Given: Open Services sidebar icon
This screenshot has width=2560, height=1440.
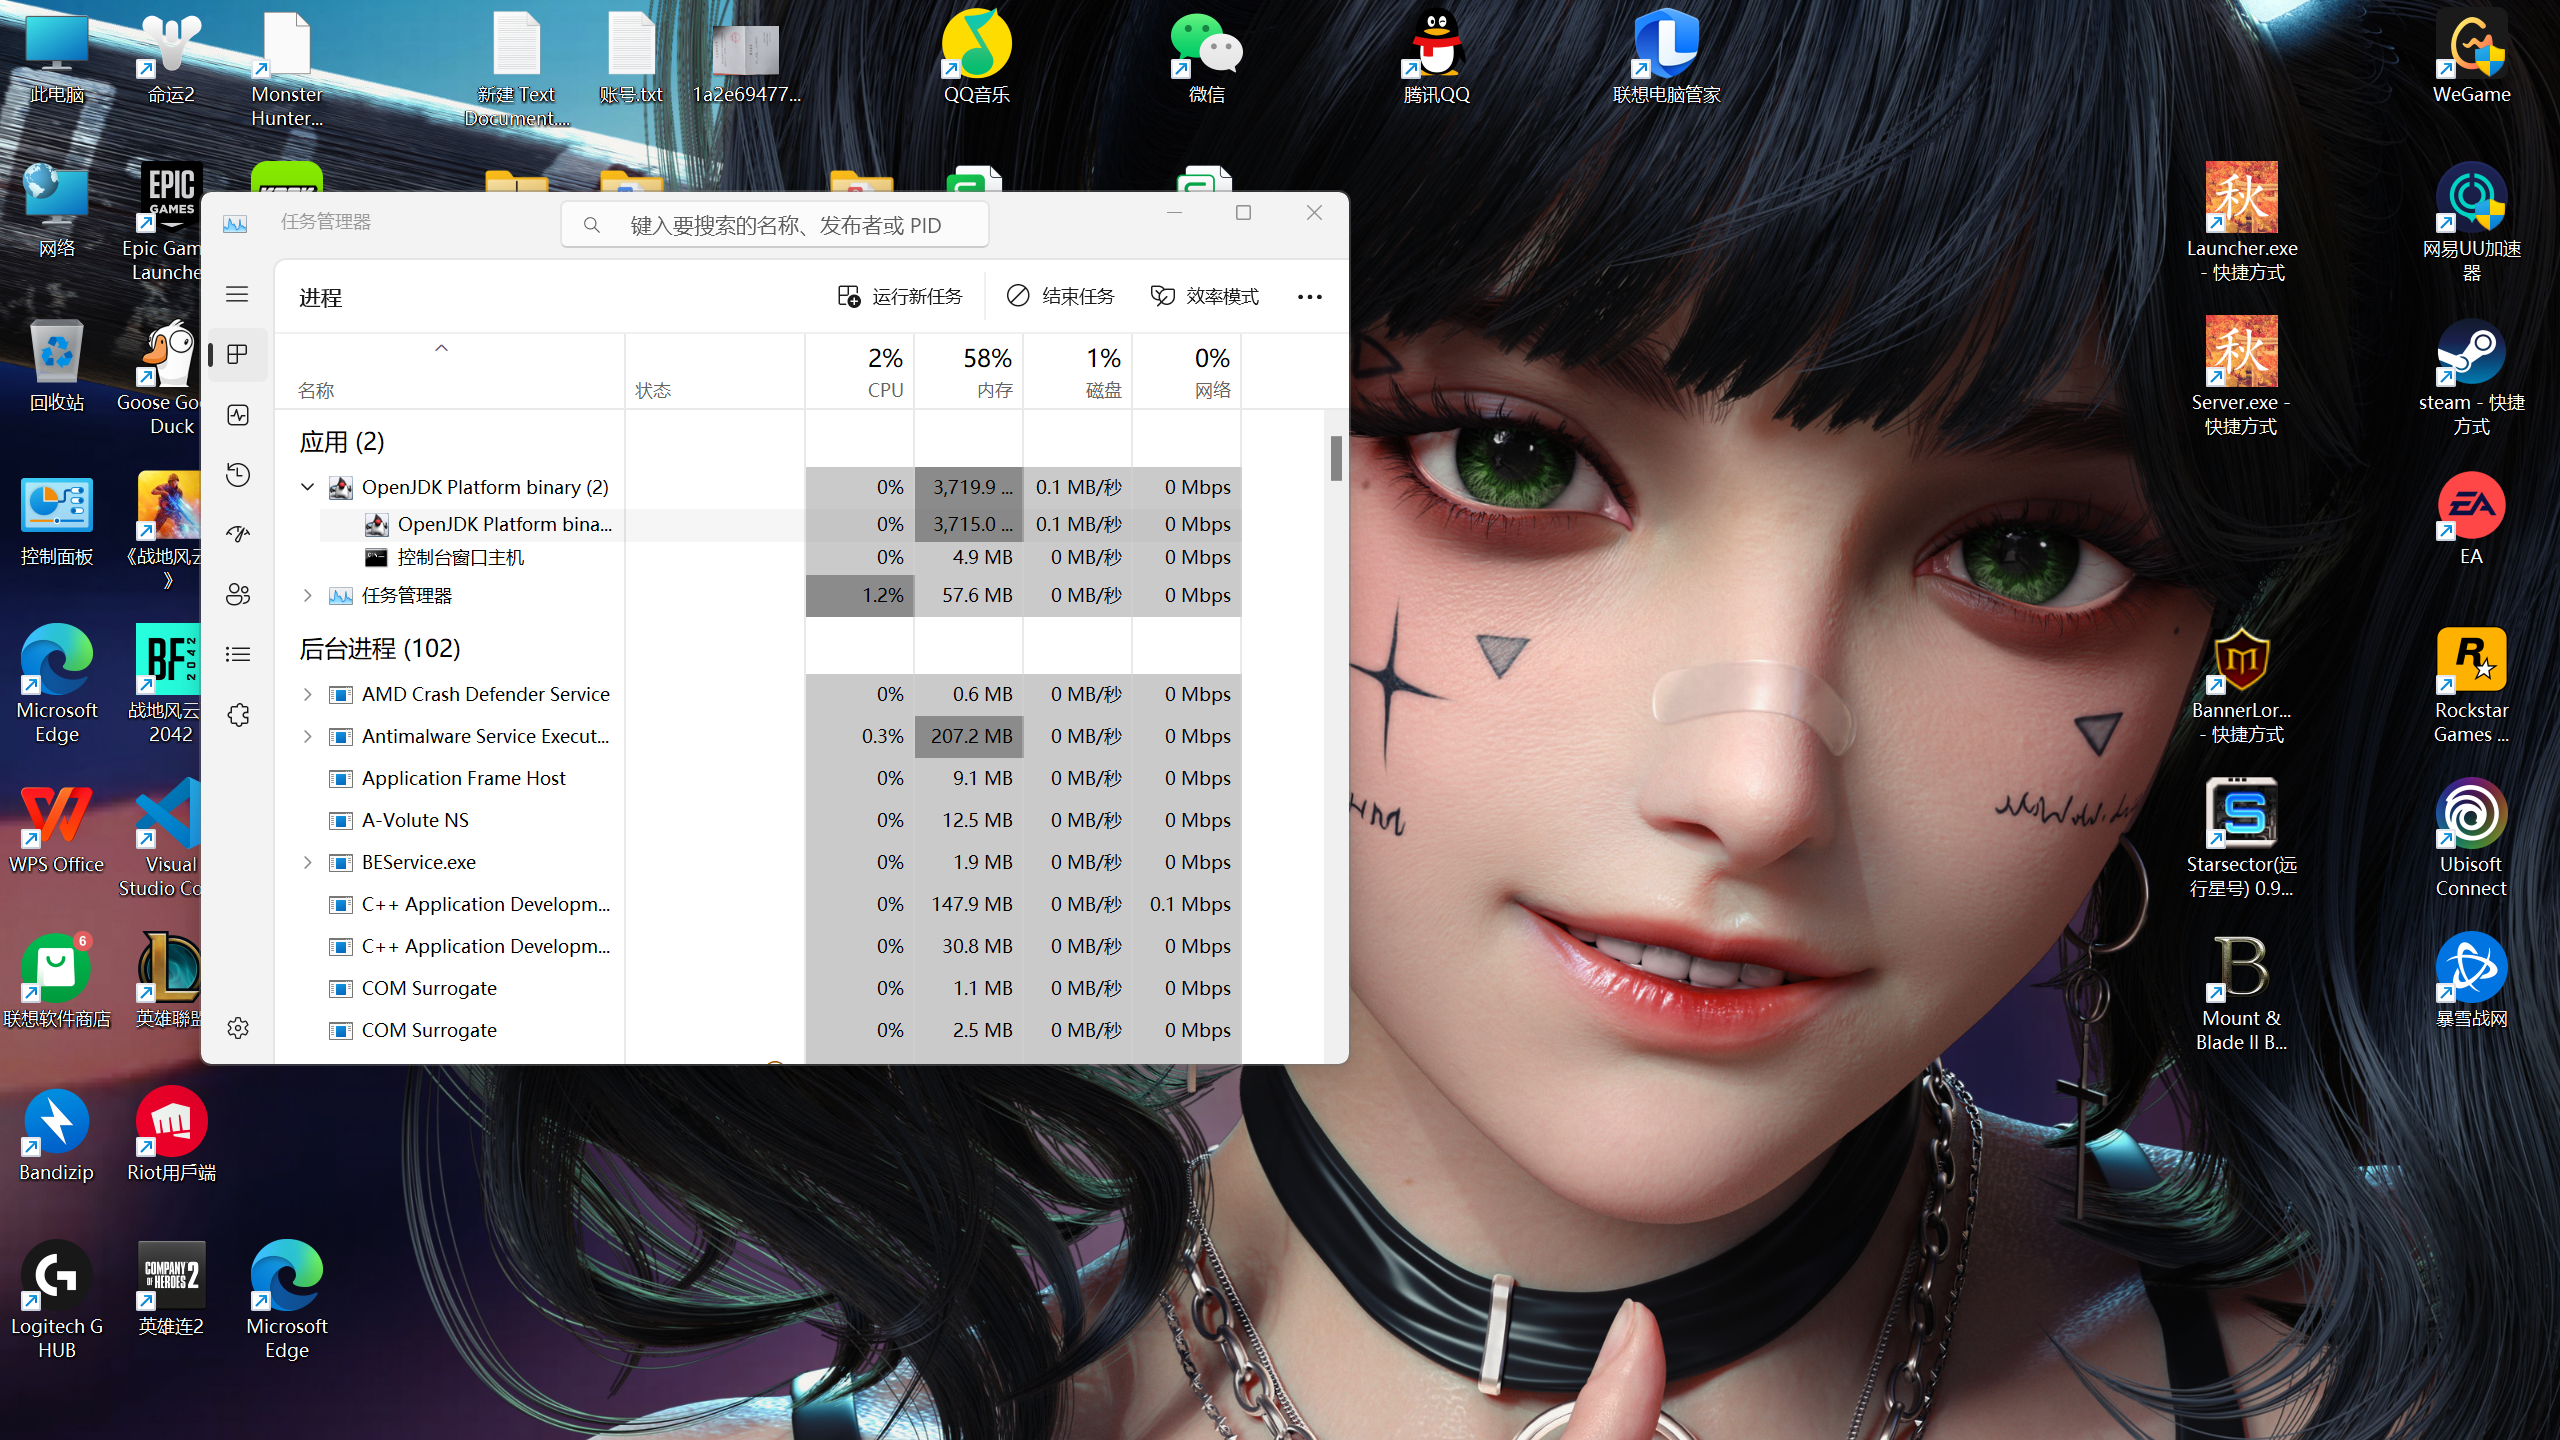Looking at the screenshot, I should [x=238, y=715].
